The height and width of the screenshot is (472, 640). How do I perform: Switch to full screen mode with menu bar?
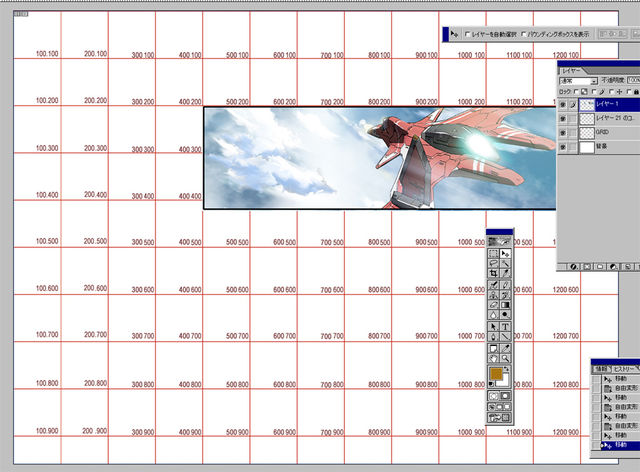[x=500, y=407]
